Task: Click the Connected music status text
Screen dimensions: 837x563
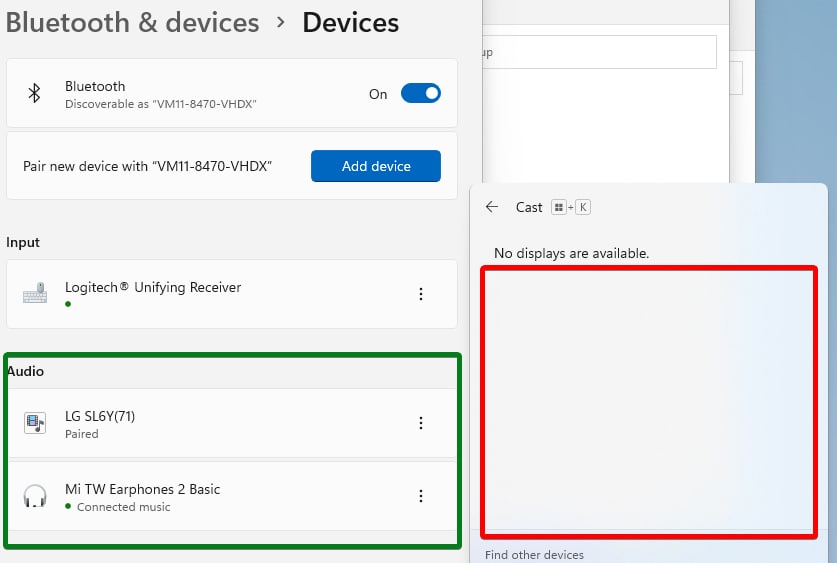Action: coord(123,507)
